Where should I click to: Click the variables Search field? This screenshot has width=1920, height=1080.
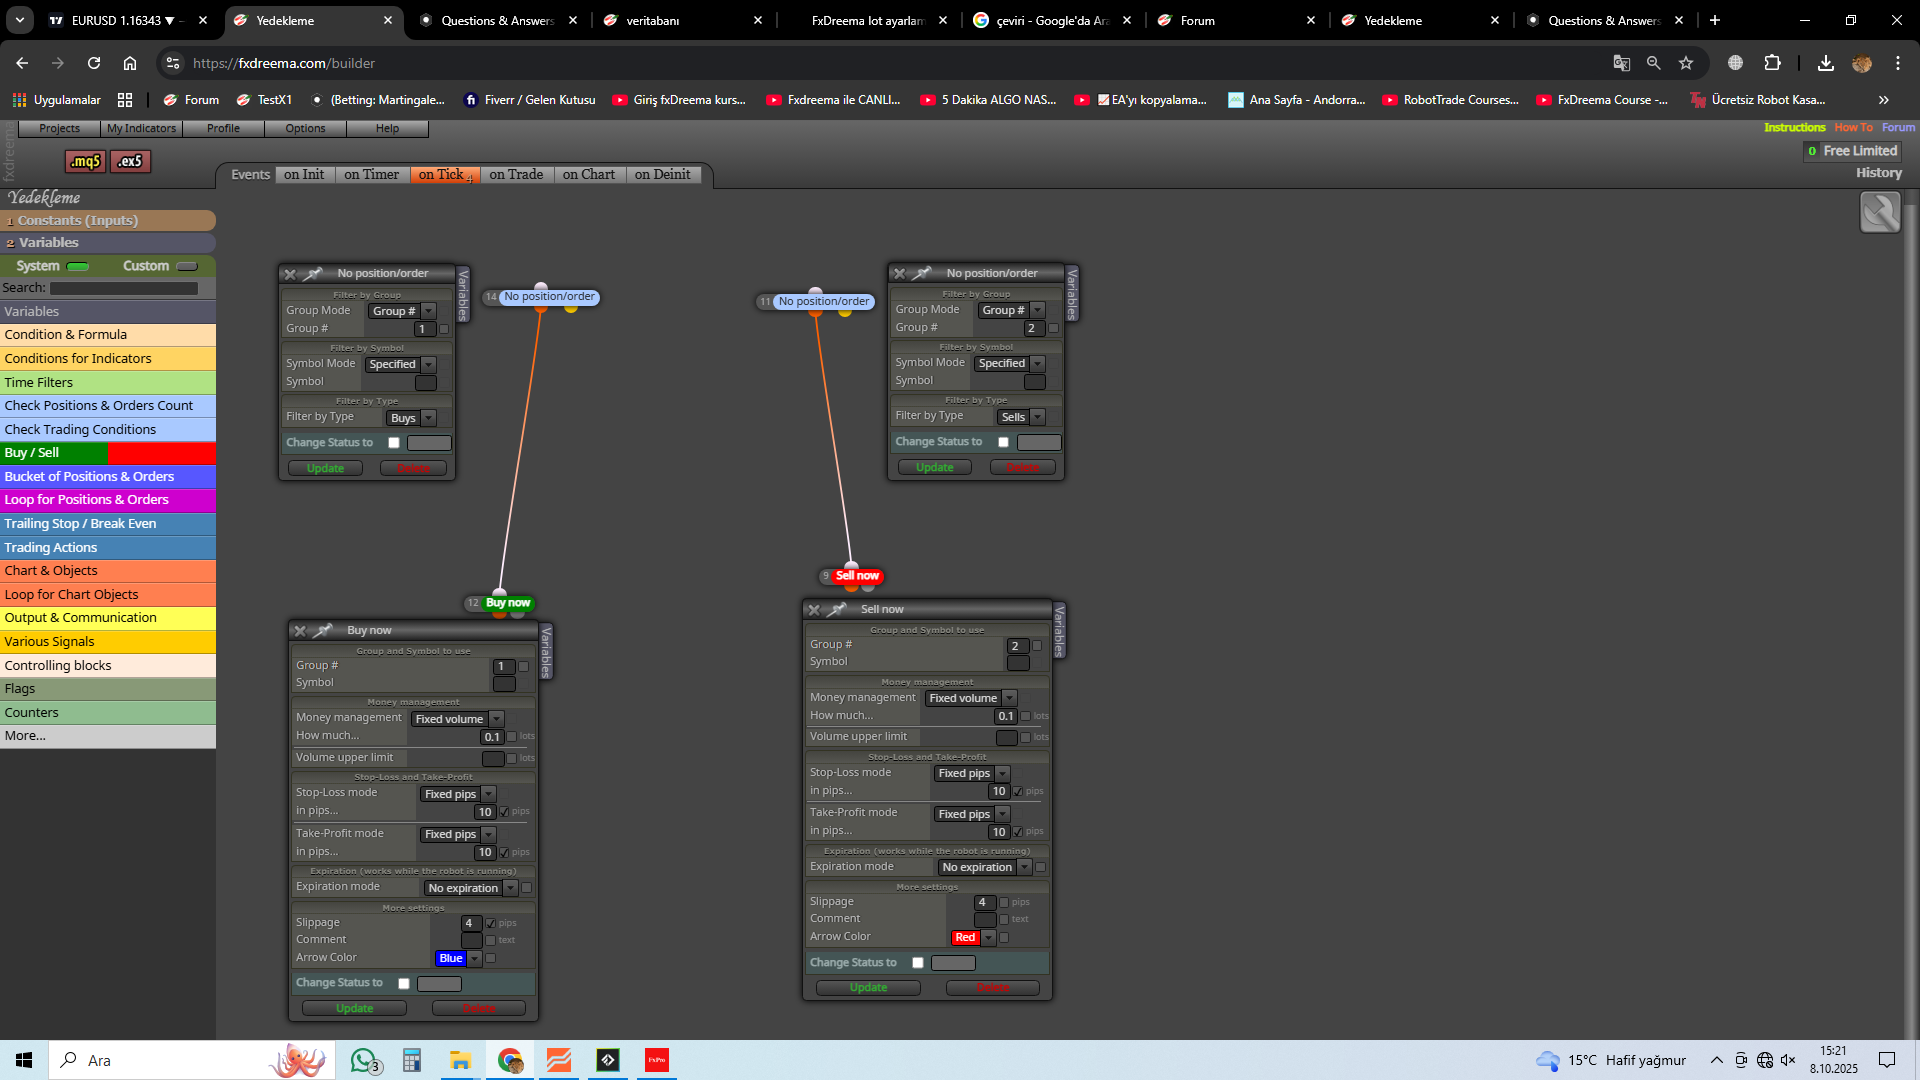tap(124, 288)
